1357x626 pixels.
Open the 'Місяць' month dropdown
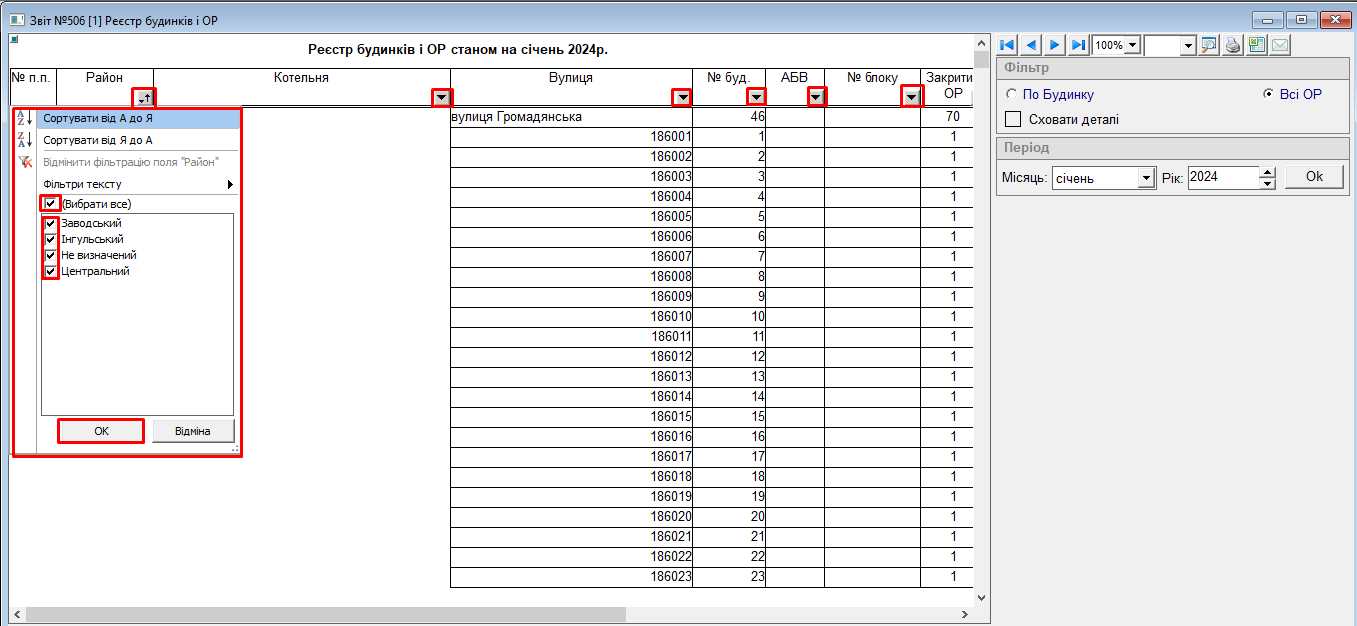click(1146, 178)
